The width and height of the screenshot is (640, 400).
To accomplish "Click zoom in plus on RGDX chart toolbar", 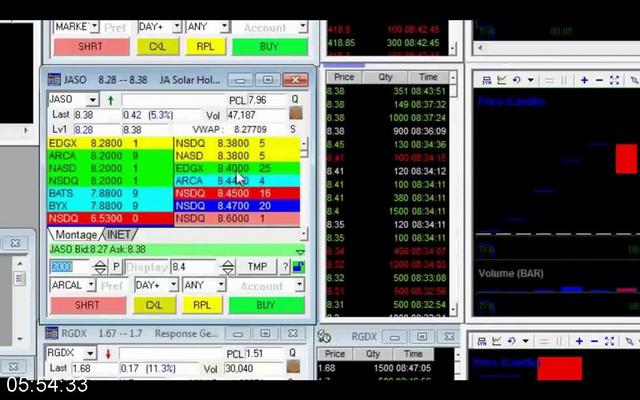I will (x=579, y=341).
